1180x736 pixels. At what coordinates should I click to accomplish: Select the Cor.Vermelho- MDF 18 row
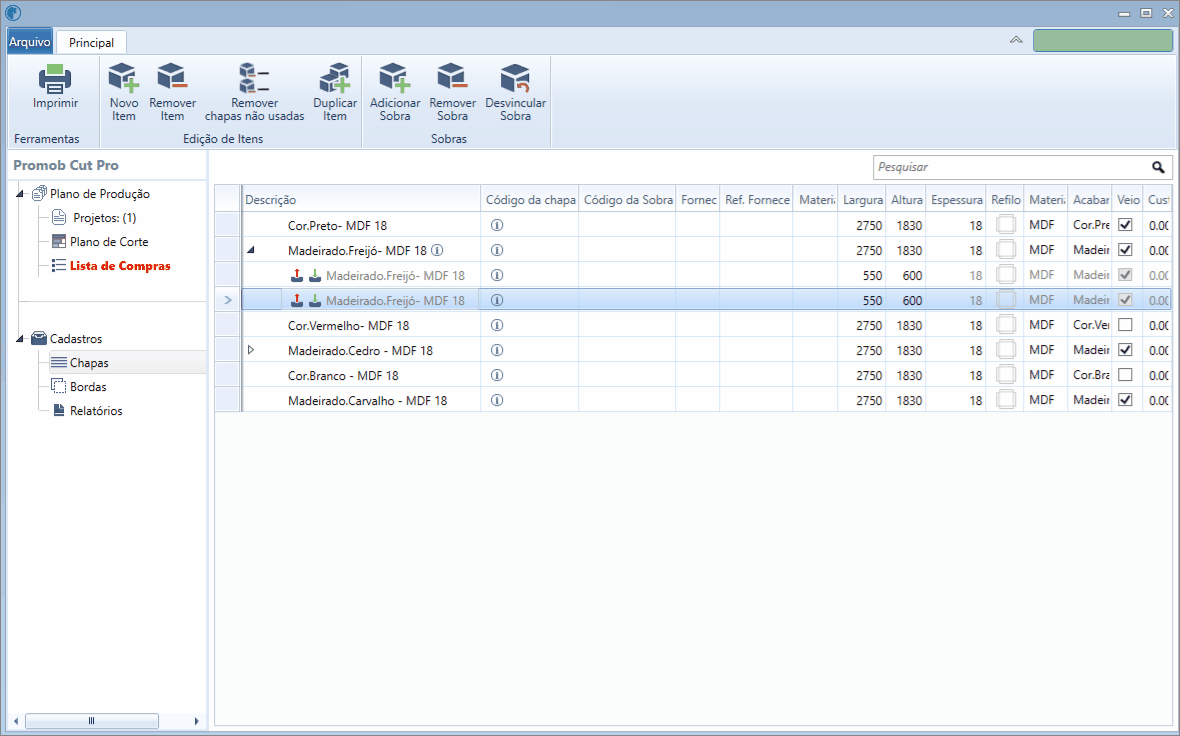click(692, 325)
